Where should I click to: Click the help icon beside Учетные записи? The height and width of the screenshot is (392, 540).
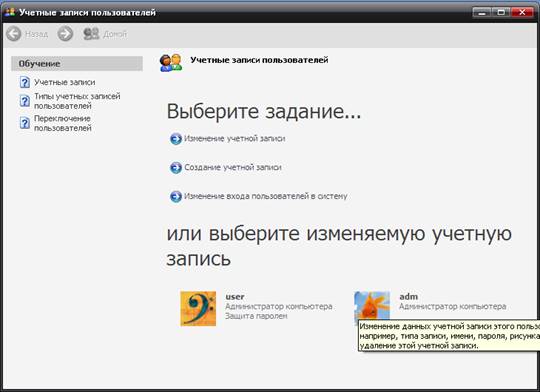(x=24, y=82)
